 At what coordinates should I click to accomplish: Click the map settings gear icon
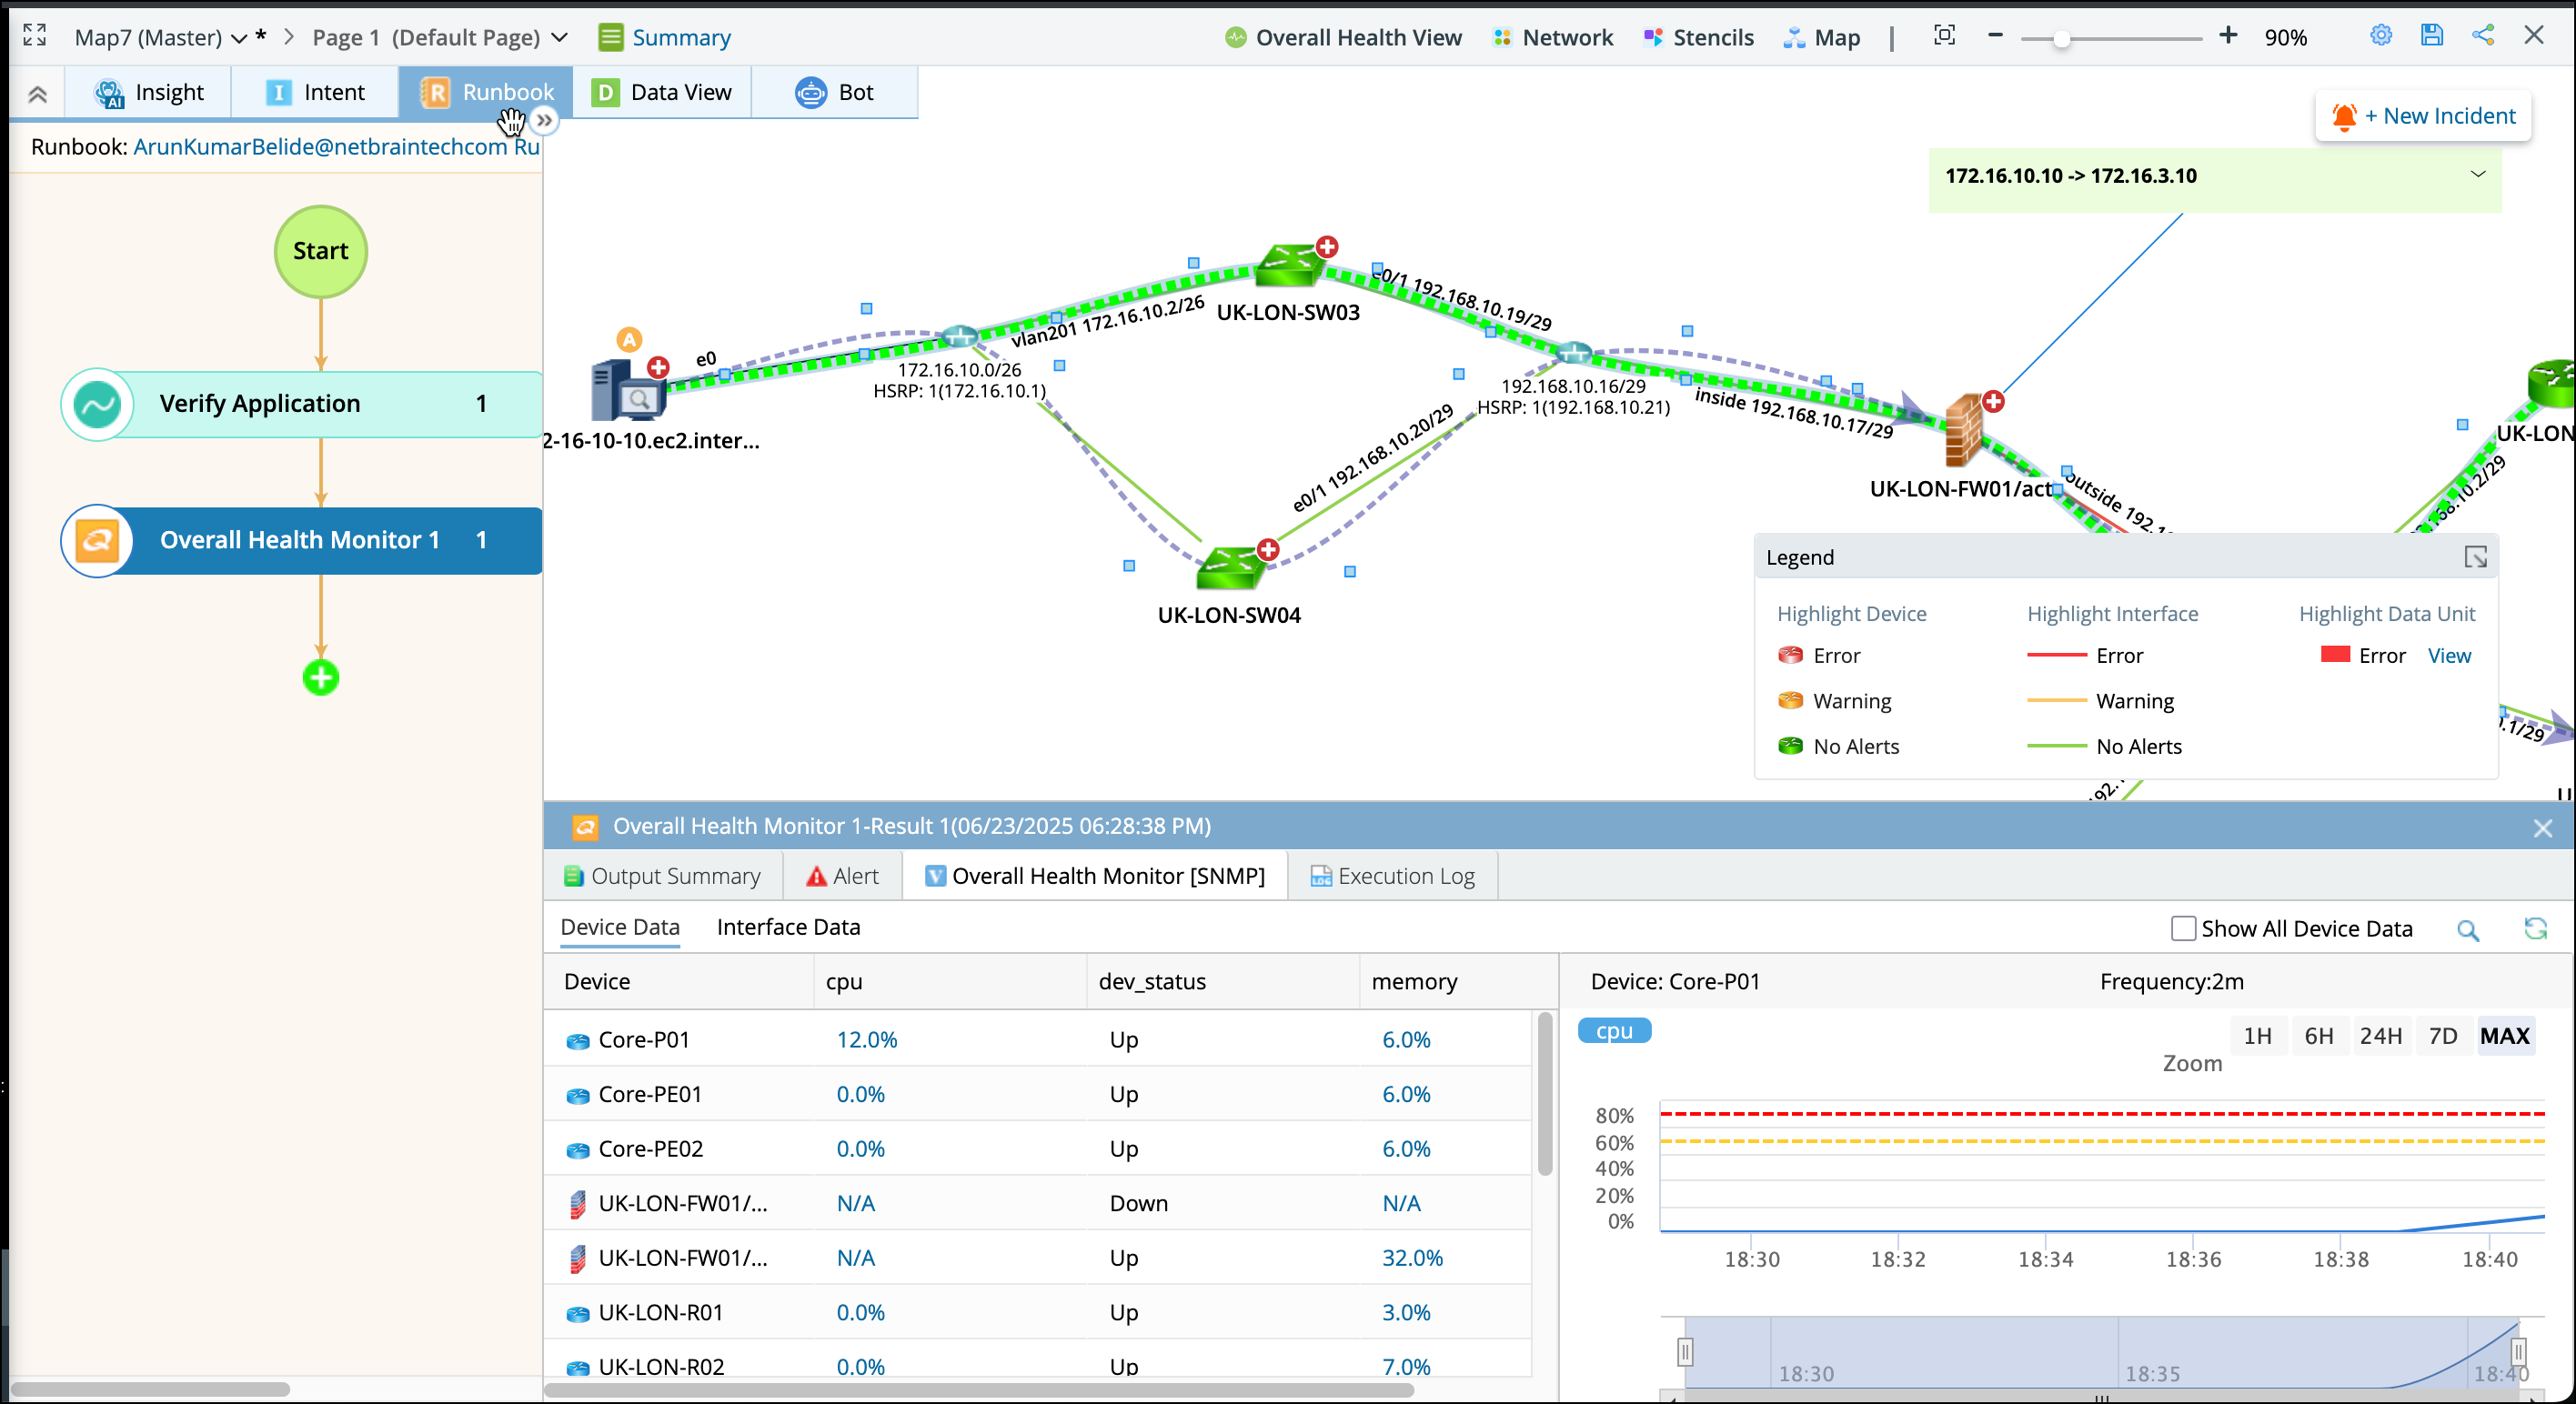(2380, 36)
